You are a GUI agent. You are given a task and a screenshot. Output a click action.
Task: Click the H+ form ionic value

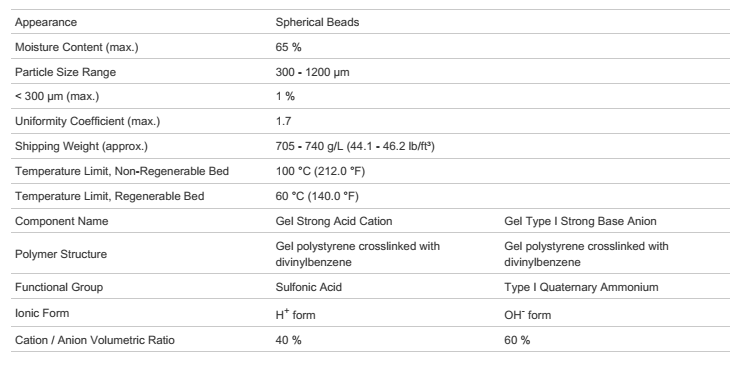(295, 314)
